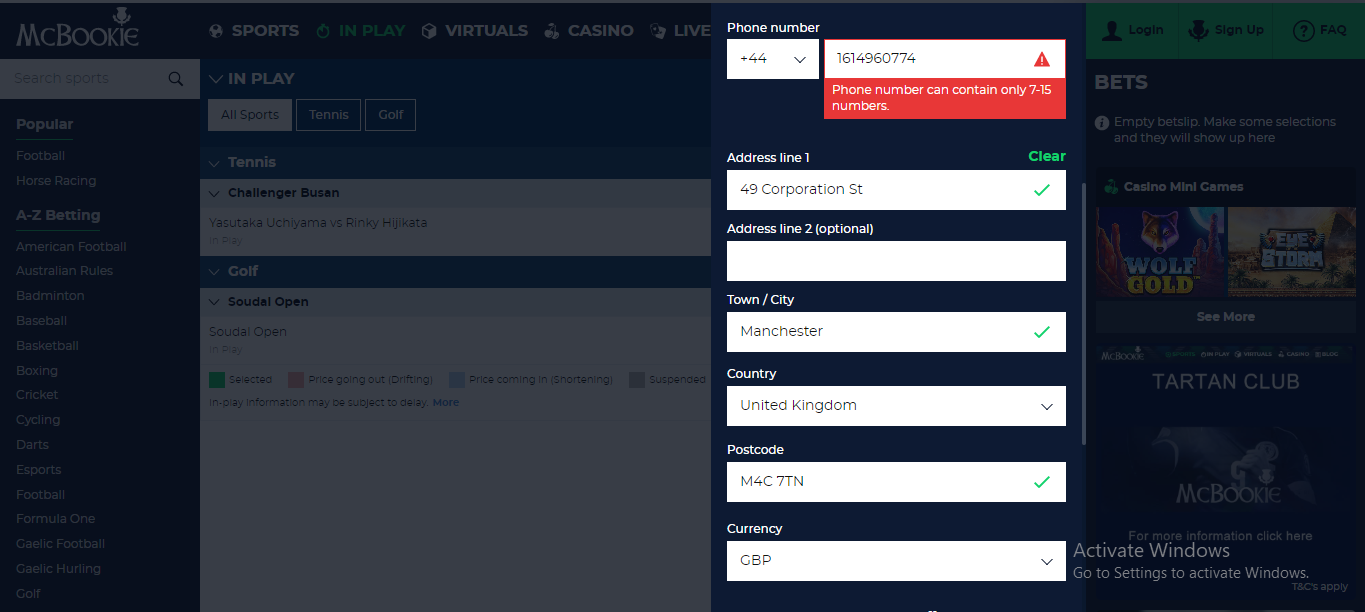The width and height of the screenshot is (1365, 612).
Task: Click the checkmark in Address line 1
Action: tap(1042, 190)
